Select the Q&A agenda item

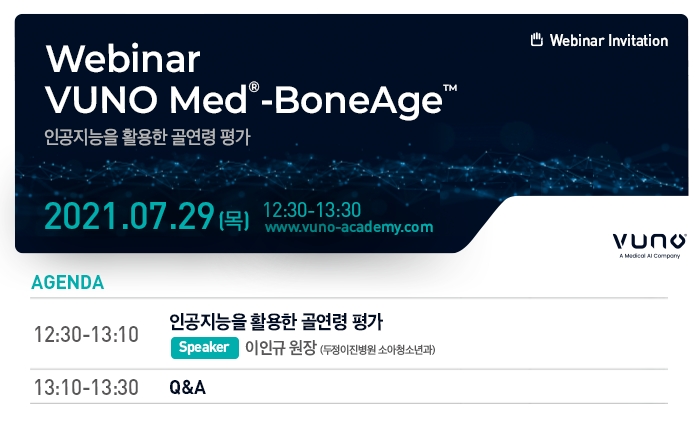[188, 388]
